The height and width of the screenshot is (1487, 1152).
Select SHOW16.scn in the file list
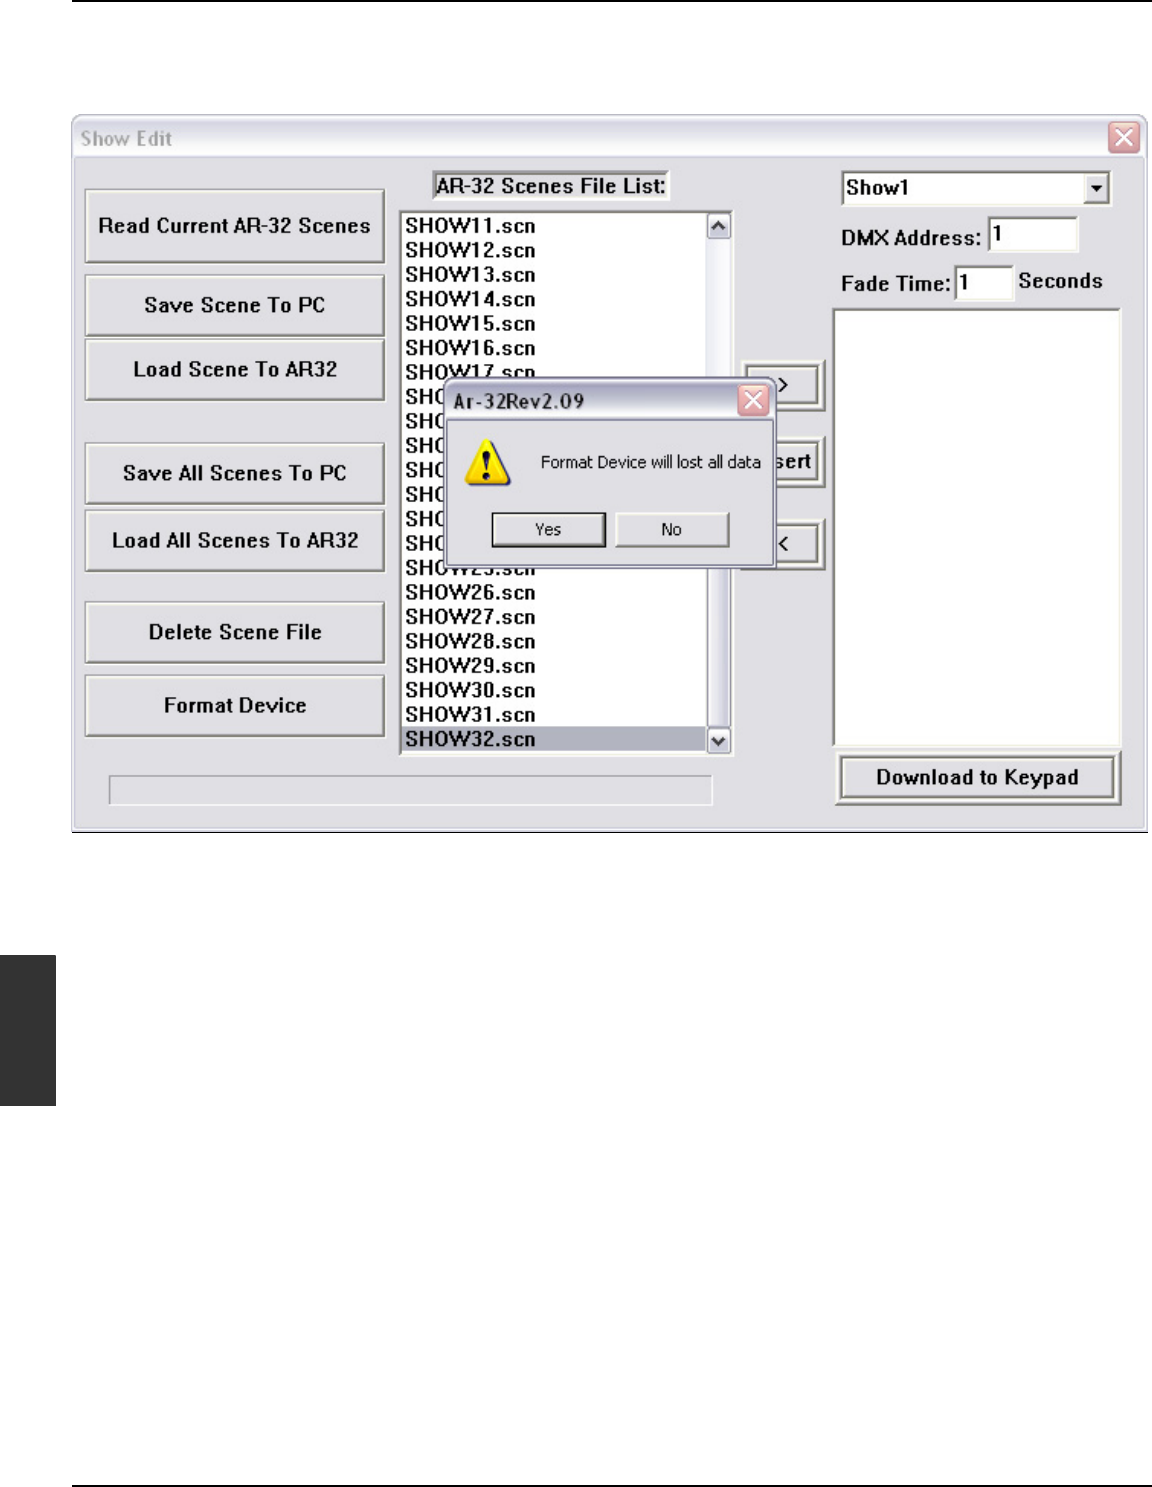pyautogui.click(x=555, y=348)
